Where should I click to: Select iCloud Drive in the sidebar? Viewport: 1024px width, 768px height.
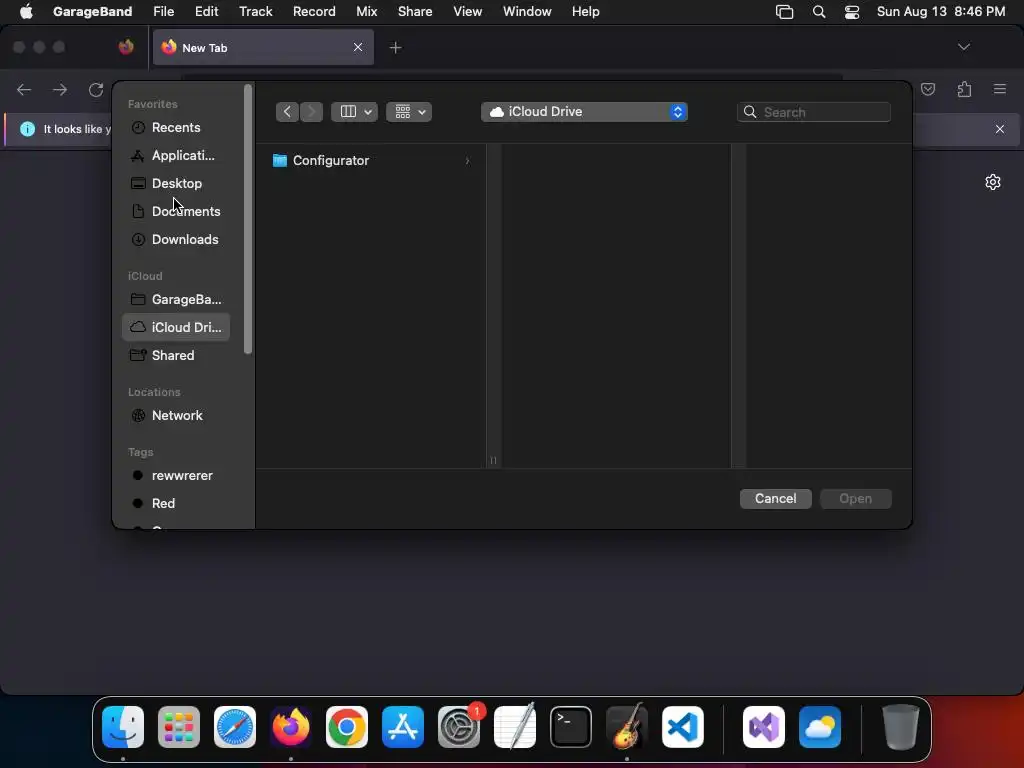(x=176, y=328)
